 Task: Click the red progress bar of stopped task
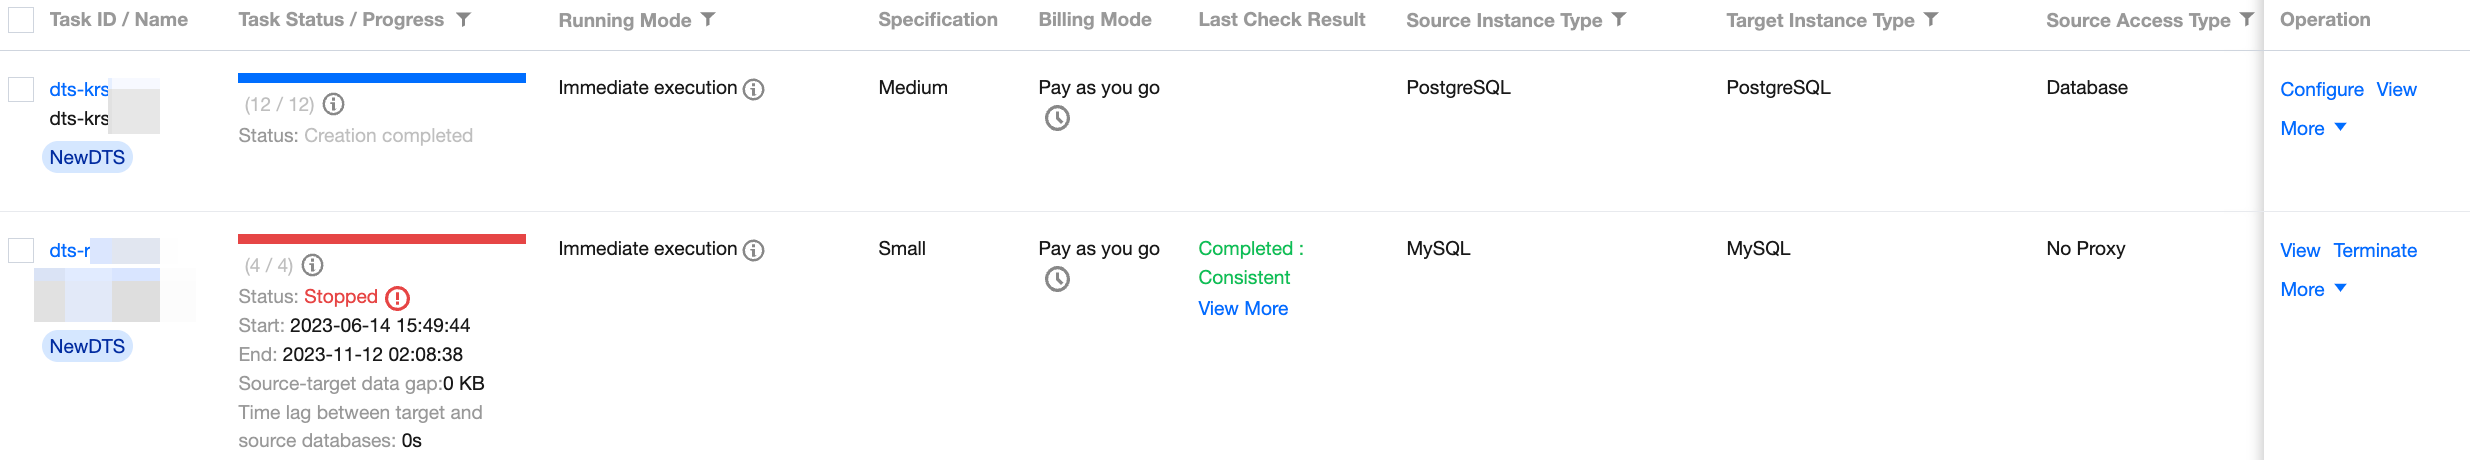pos(382,239)
